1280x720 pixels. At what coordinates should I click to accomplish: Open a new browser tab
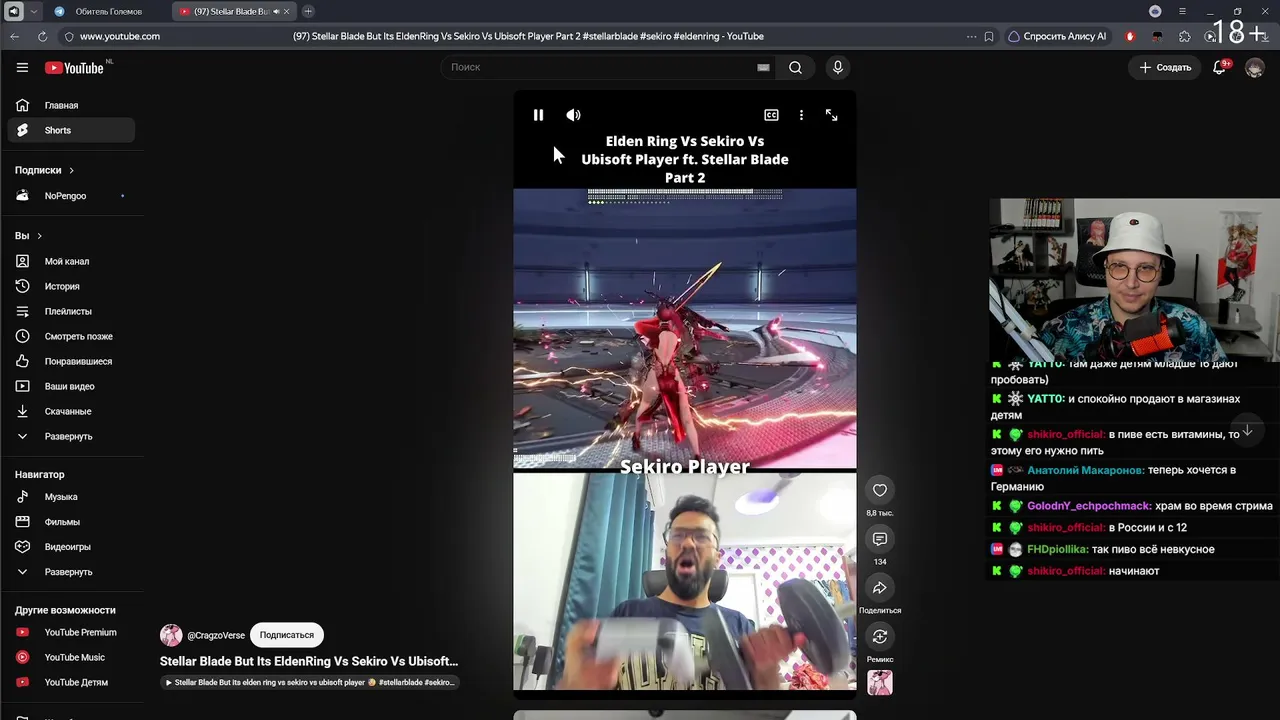308,11
